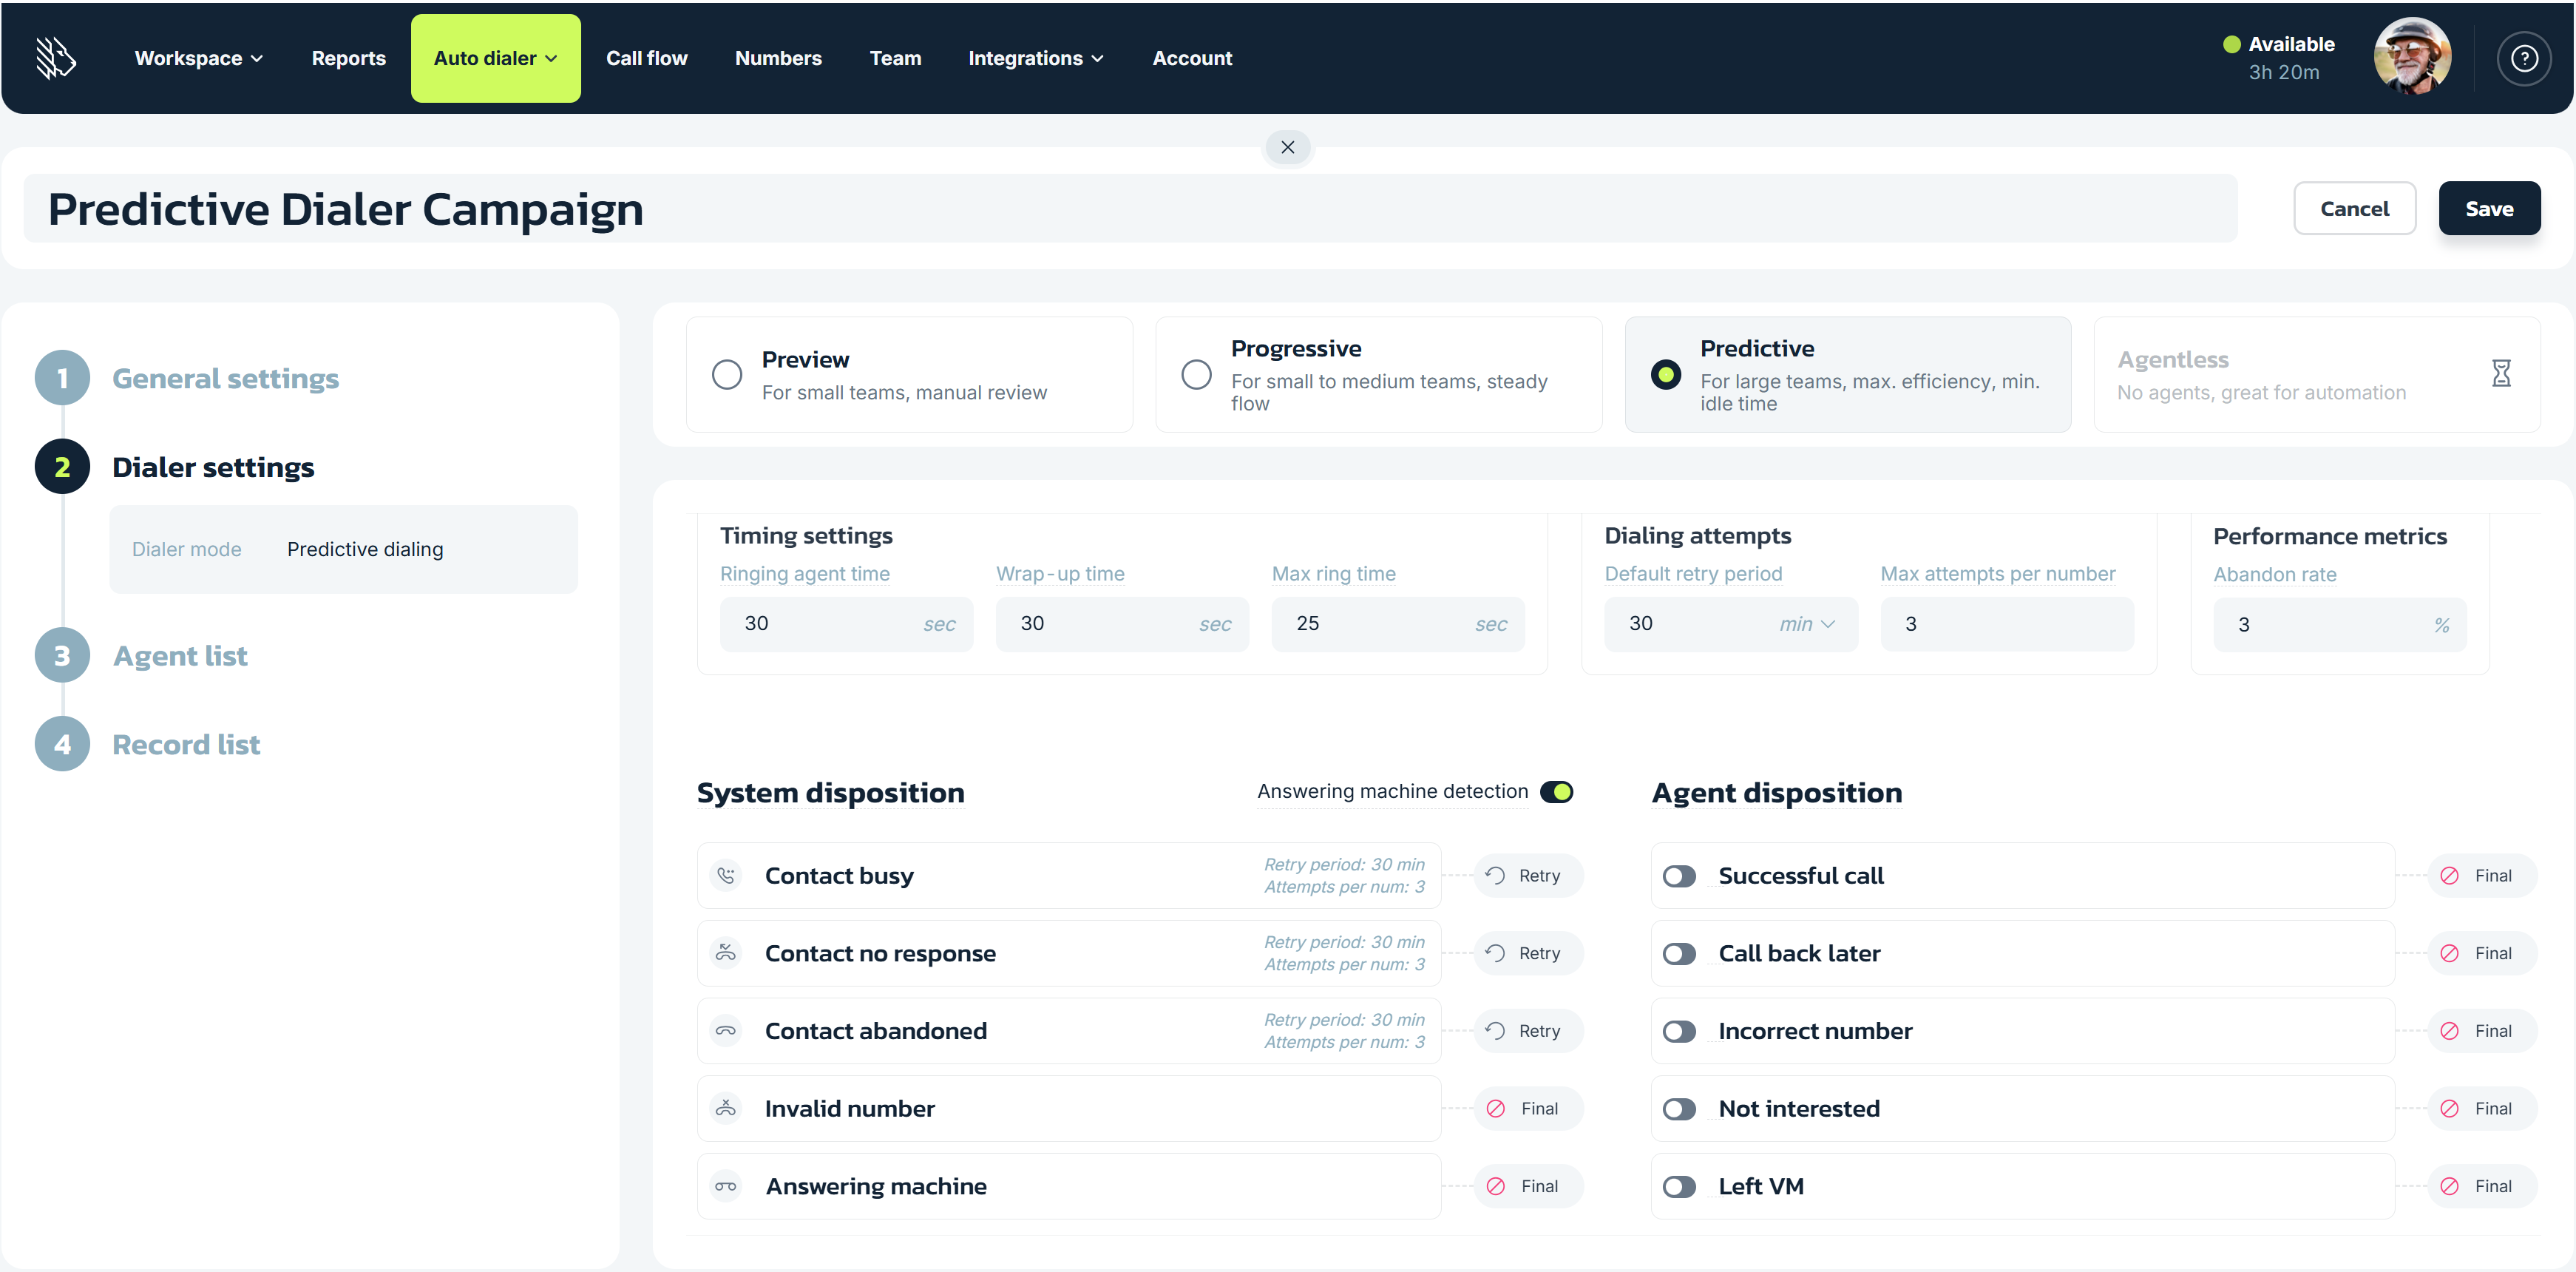Click the Answering machine voicemail icon
Screen dimensions: 2576x1272
click(x=726, y=1186)
